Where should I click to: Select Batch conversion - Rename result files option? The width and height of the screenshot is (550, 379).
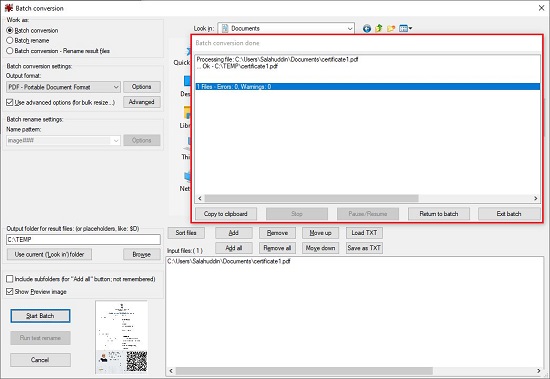coord(58,51)
